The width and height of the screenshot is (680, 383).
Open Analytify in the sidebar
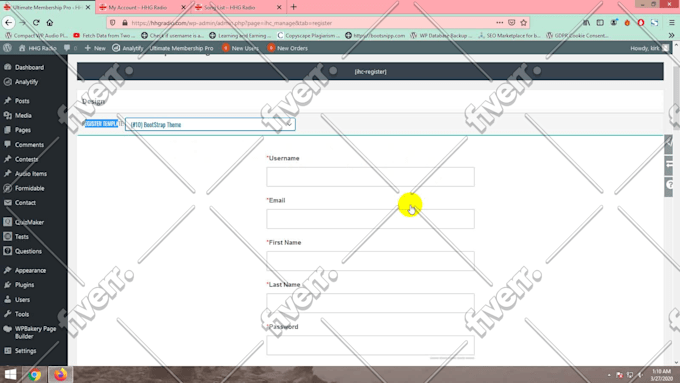(26, 82)
